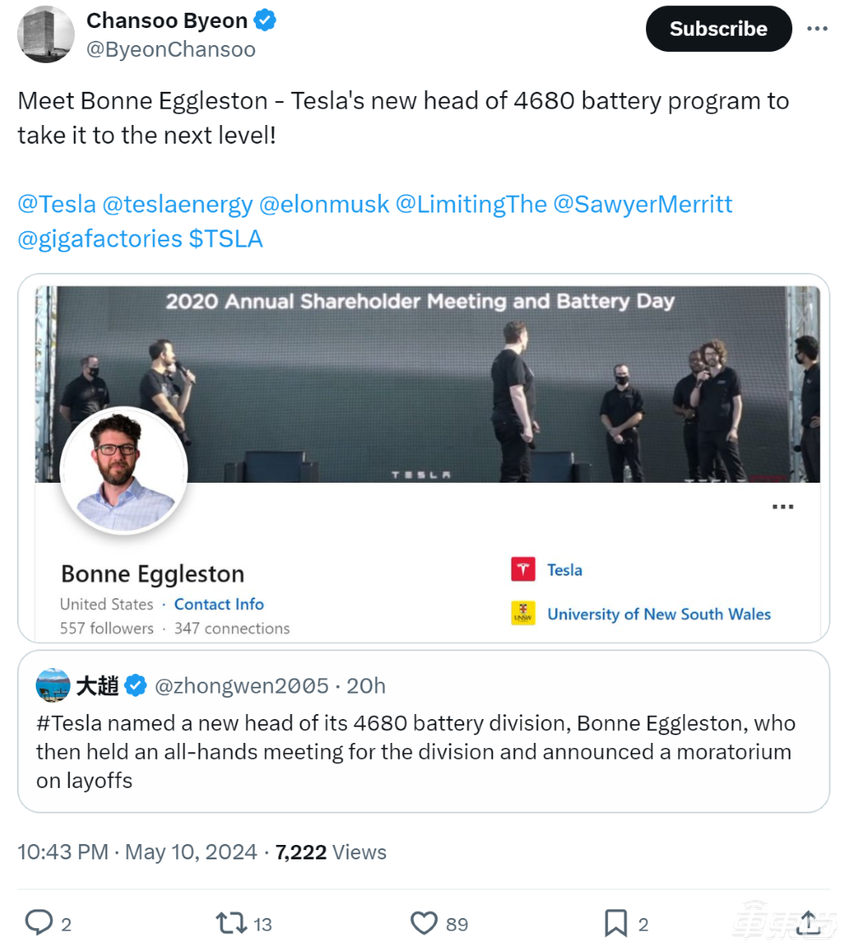Click the Tesla logo icon in profile card
Viewport: 850px width, 952px height.
(523, 570)
